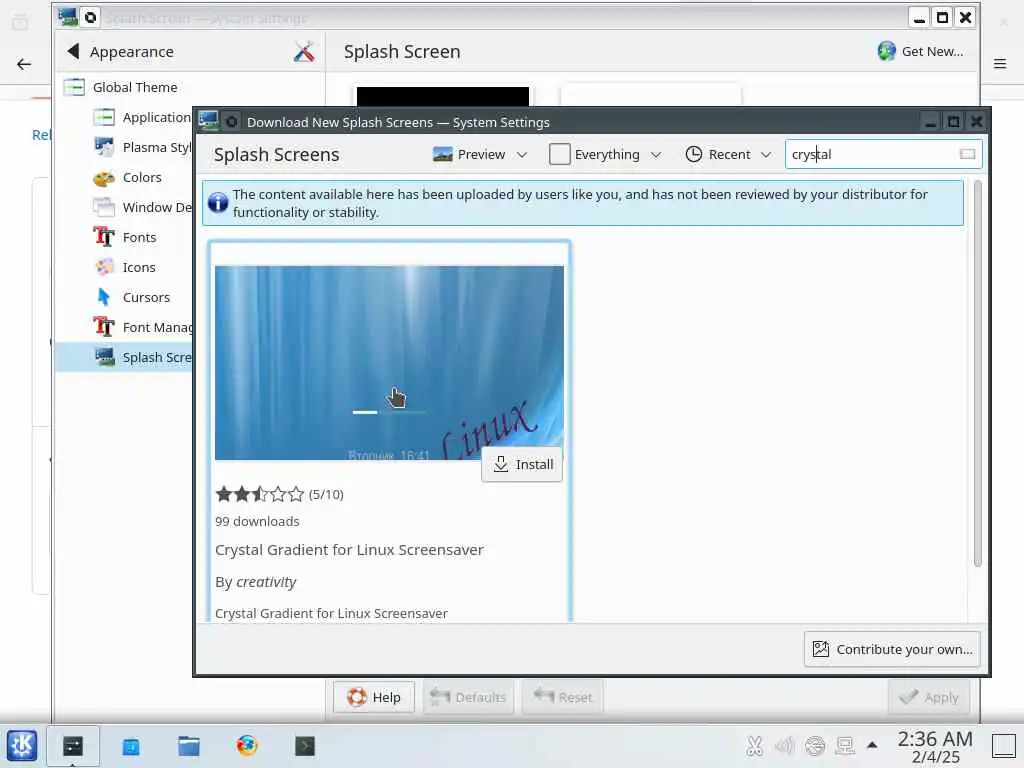This screenshot has width=1024, height=768.
Task: Select Window Decorations in the sidebar
Action: (x=142, y=208)
